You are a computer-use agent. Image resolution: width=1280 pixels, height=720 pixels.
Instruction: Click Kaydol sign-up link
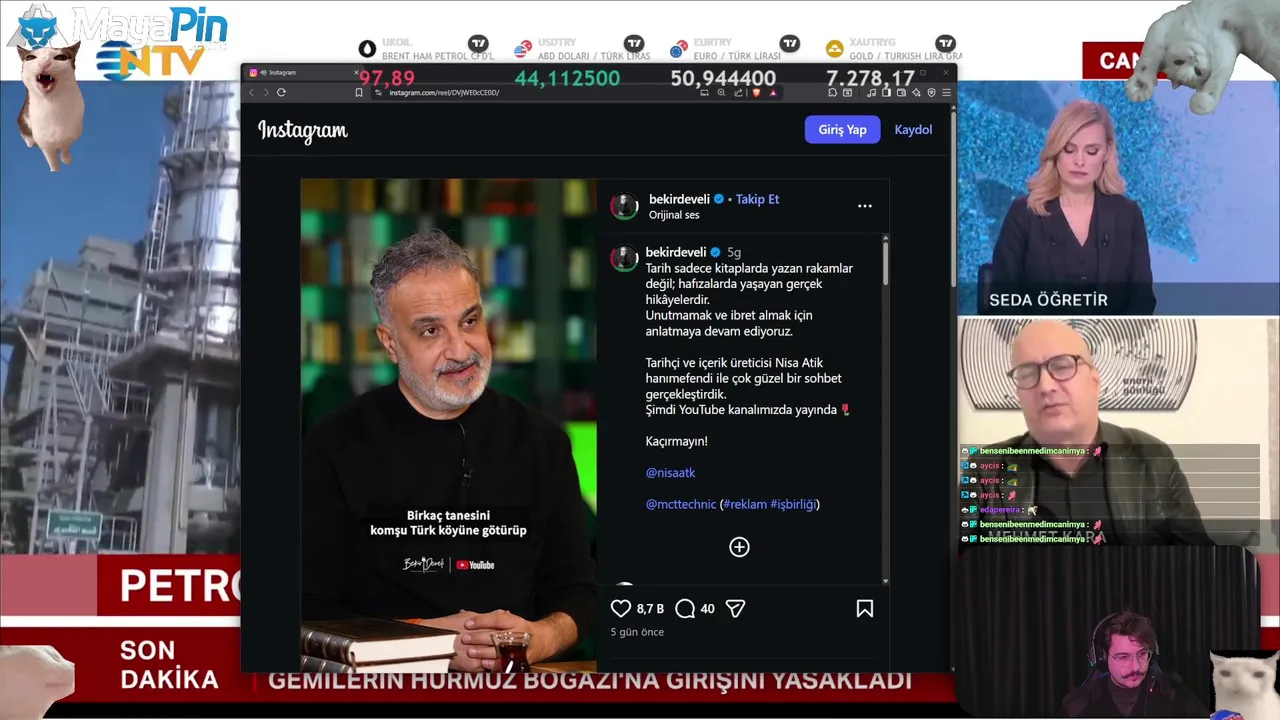913,129
